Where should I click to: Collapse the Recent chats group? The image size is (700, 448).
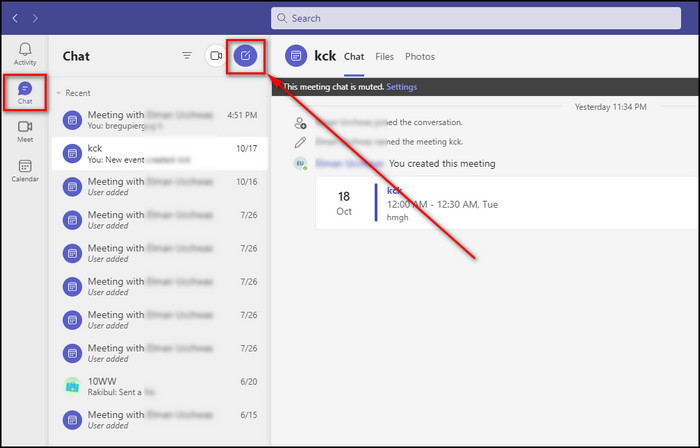[x=58, y=93]
